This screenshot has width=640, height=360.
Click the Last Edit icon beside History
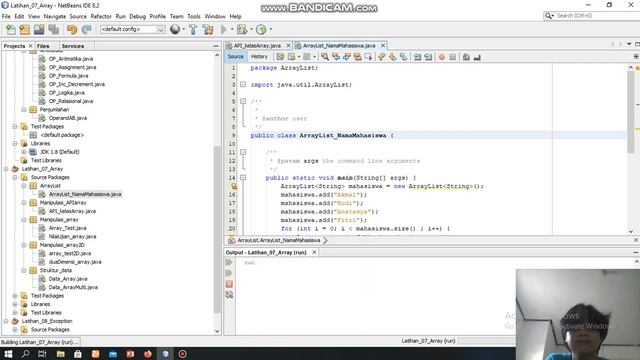(280, 57)
